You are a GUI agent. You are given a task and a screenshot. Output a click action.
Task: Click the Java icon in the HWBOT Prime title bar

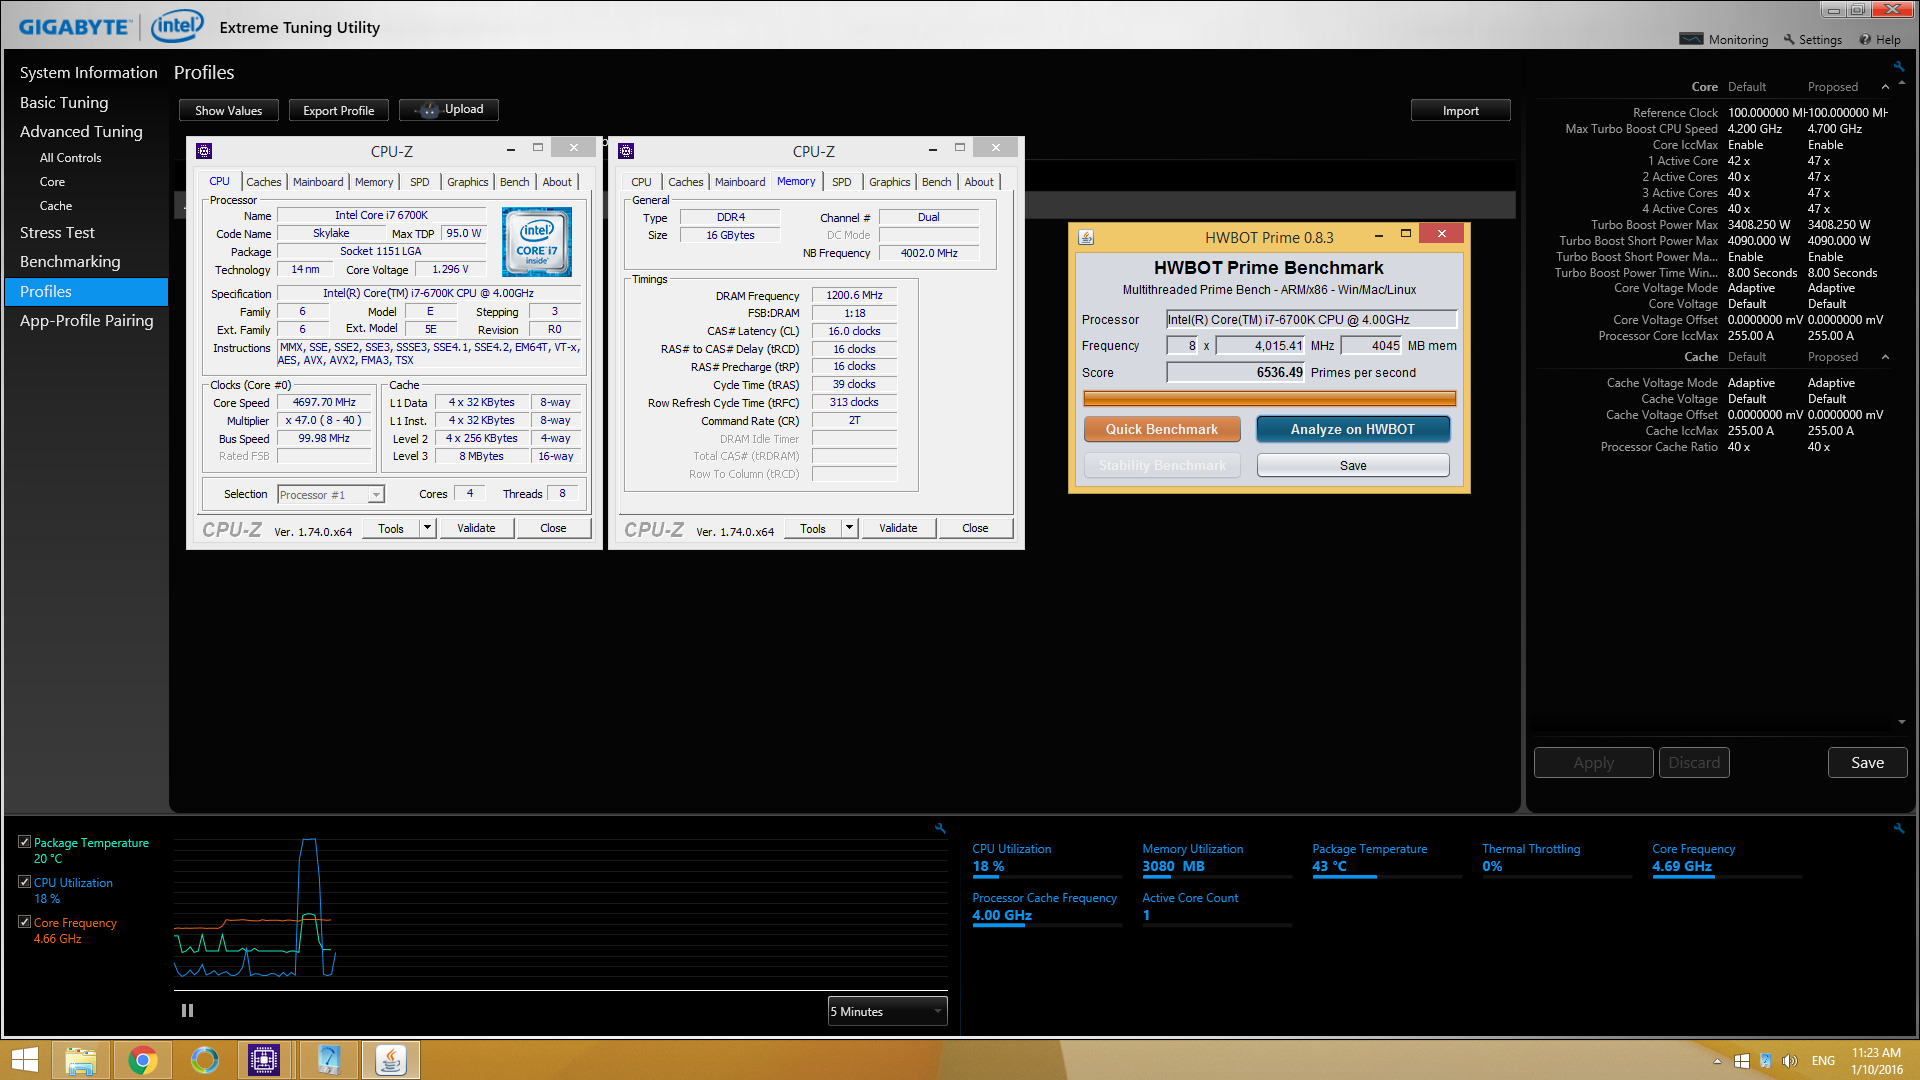coord(1086,237)
